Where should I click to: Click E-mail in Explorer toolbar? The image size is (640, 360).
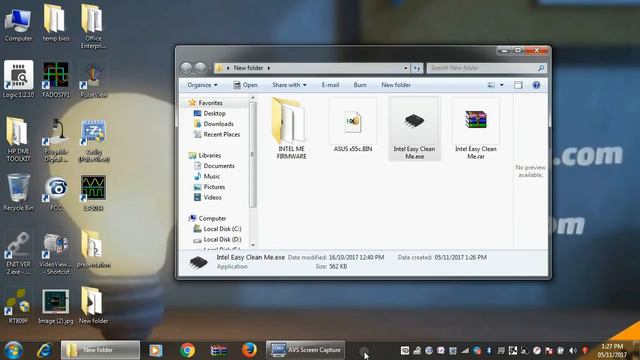click(330, 85)
